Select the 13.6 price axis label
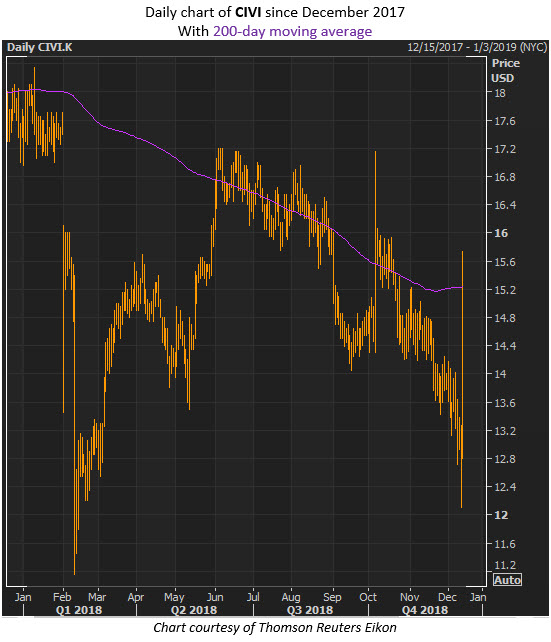The height and width of the screenshot is (642, 551). click(x=504, y=403)
